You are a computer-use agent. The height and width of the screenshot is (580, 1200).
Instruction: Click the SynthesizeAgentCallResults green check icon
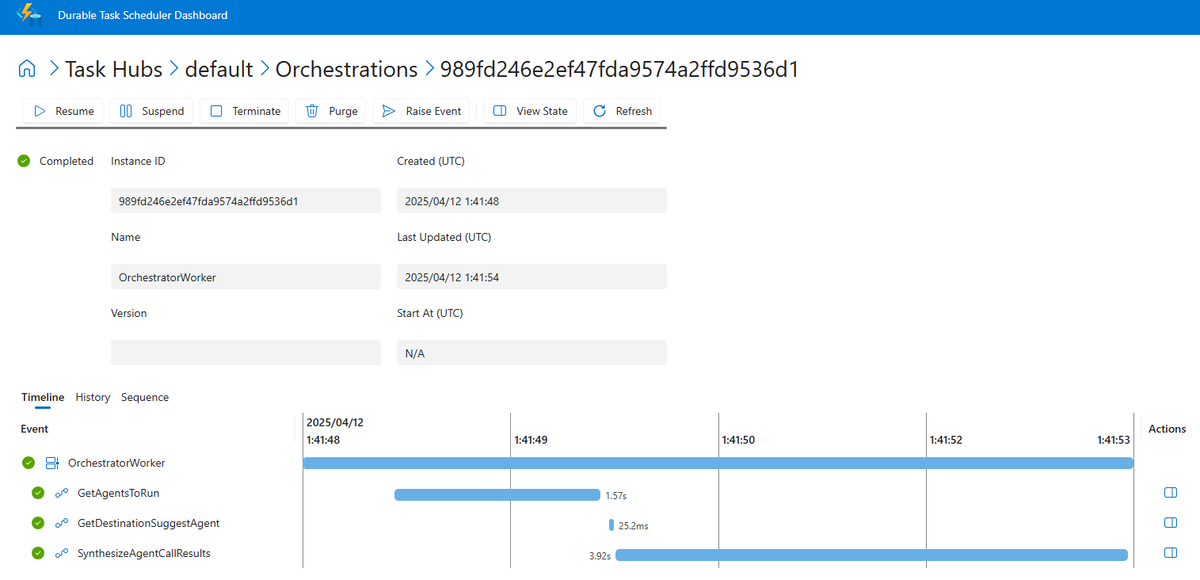click(x=38, y=553)
